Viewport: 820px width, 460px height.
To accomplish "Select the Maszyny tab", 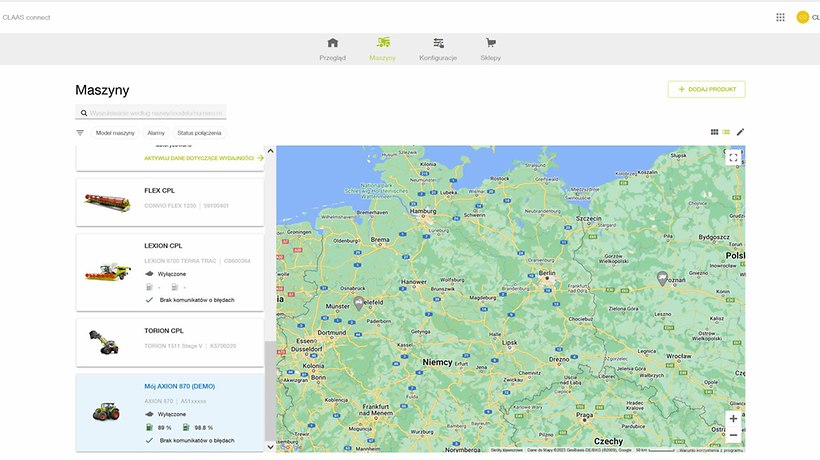I will [x=382, y=49].
